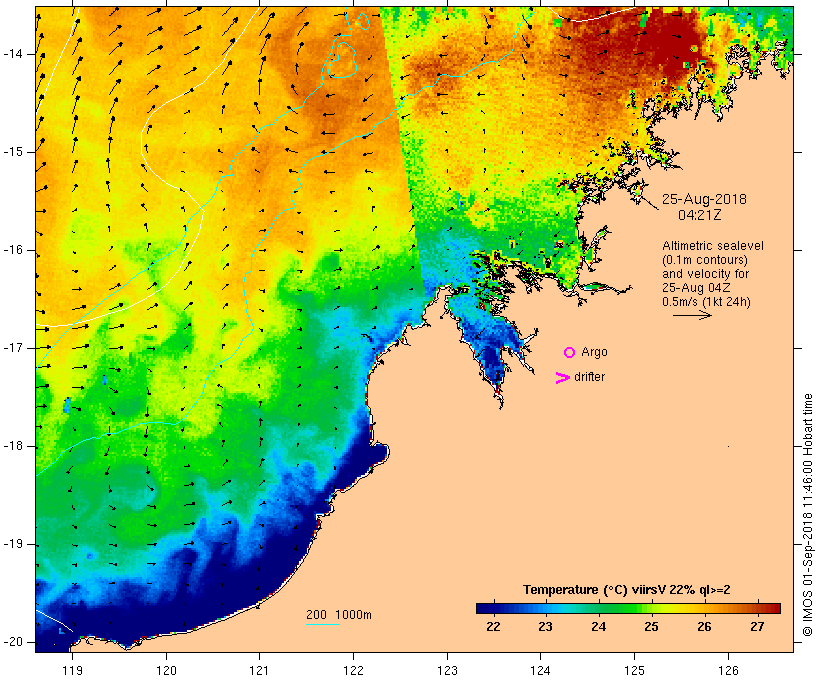820x680 pixels.
Task: Click the latitude axis label -16
Action: click(x=12, y=250)
